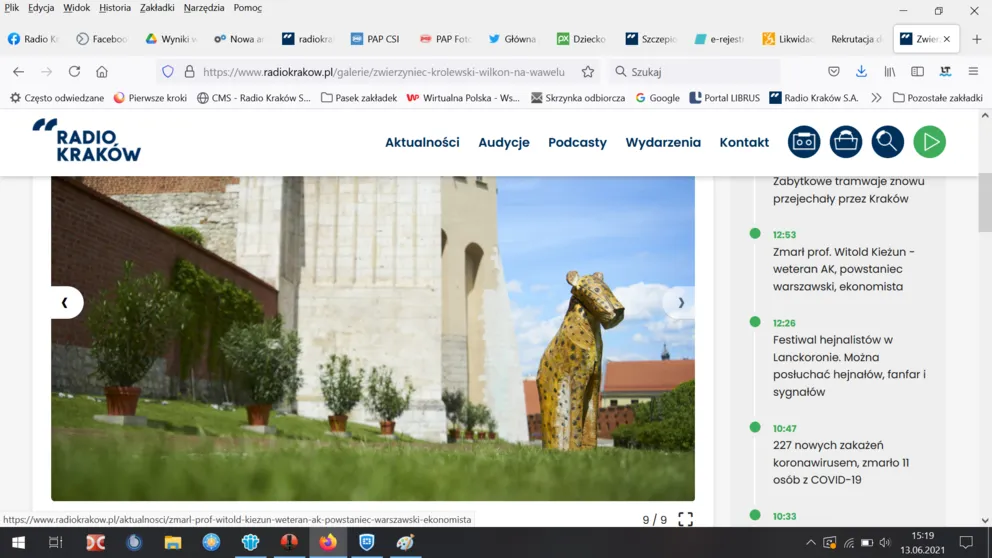
Task: Switch to the PAP CSI tab
Action: pyautogui.click(x=376, y=39)
